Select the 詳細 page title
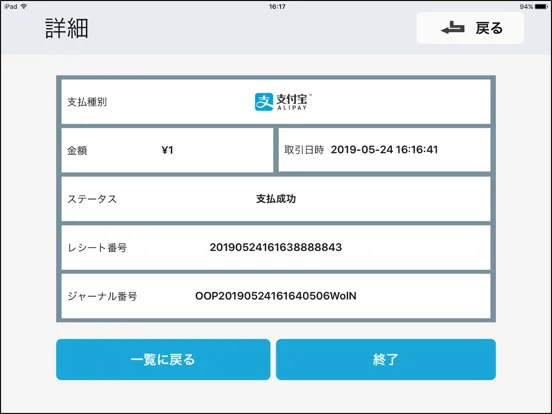552x414 pixels. 67,29
